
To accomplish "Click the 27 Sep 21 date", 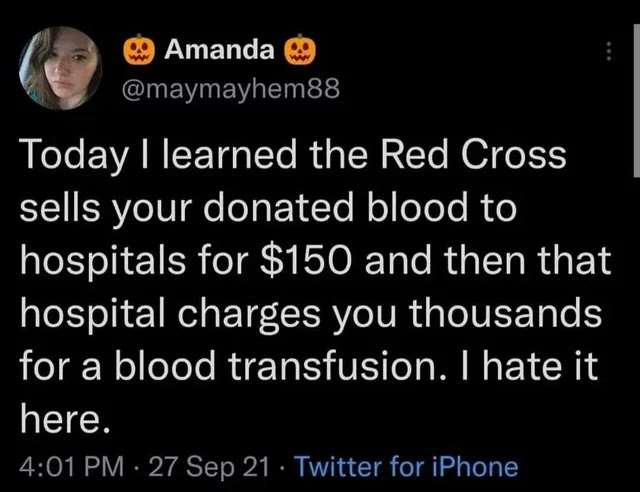I will [209, 466].
